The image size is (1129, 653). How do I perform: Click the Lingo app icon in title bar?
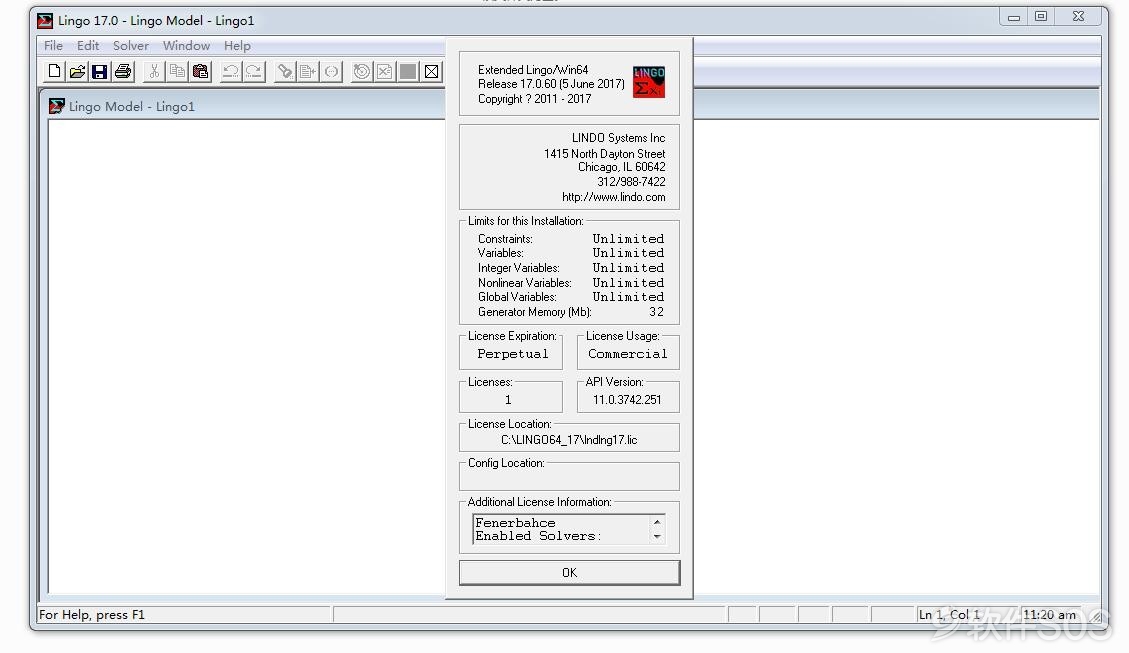pyautogui.click(x=45, y=21)
